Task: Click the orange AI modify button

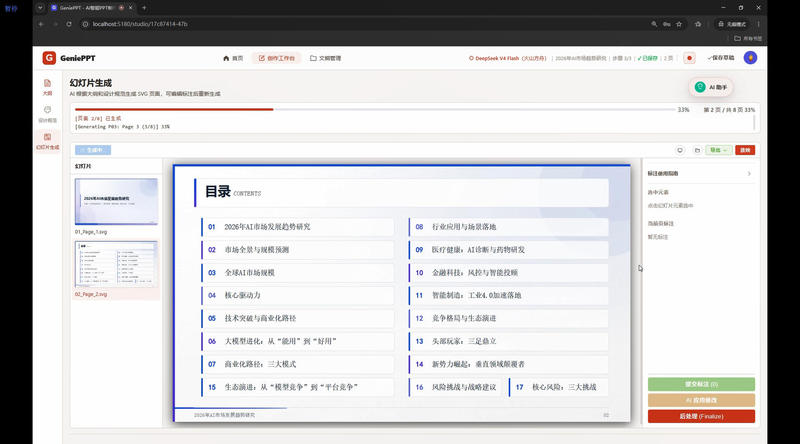Action: click(x=701, y=400)
